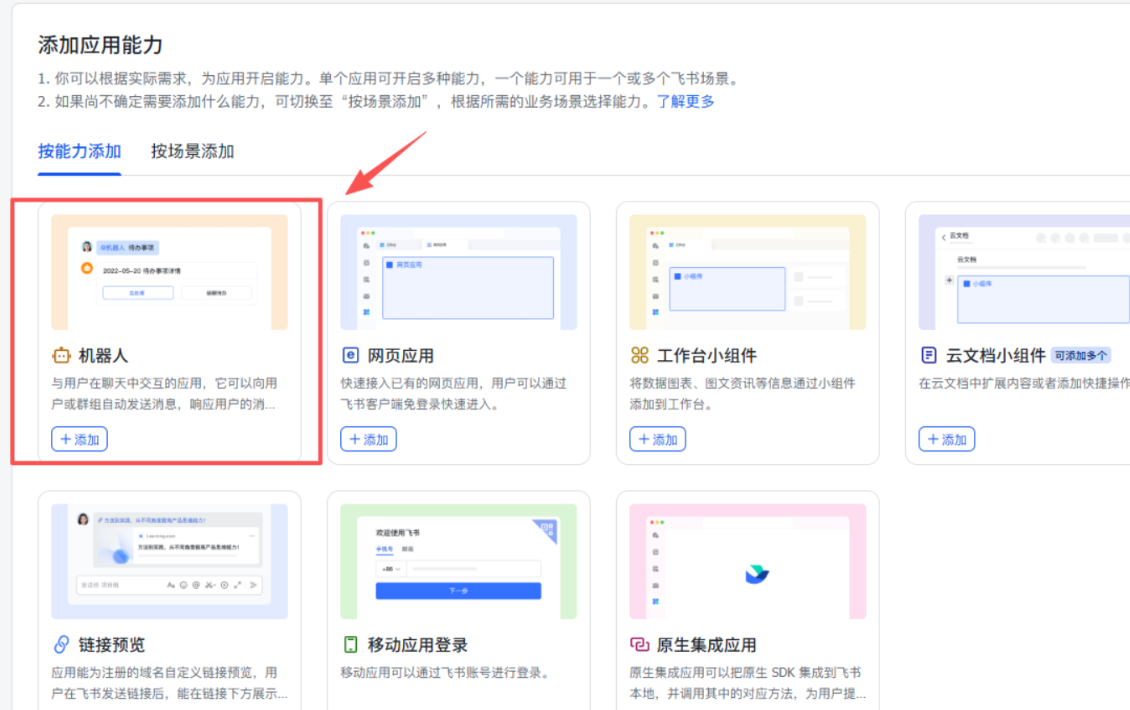The image size is (1130, 710).
Task: Add the 网页应用 capability
Action: click(x=369, y=439)
